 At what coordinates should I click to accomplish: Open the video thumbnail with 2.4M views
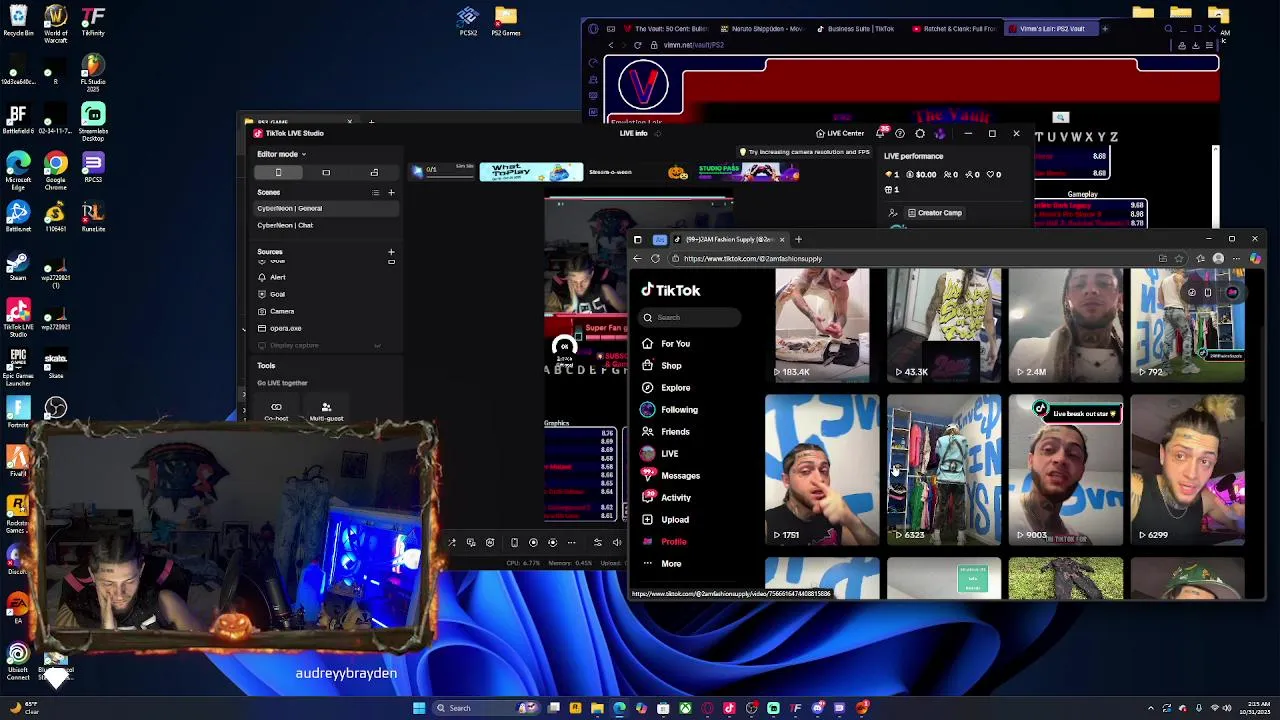tap(1066, 325)
